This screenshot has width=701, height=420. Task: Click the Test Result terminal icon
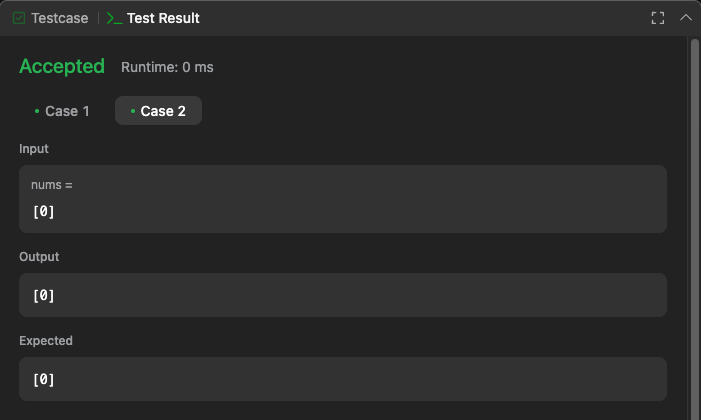click(x=114, y=18)
